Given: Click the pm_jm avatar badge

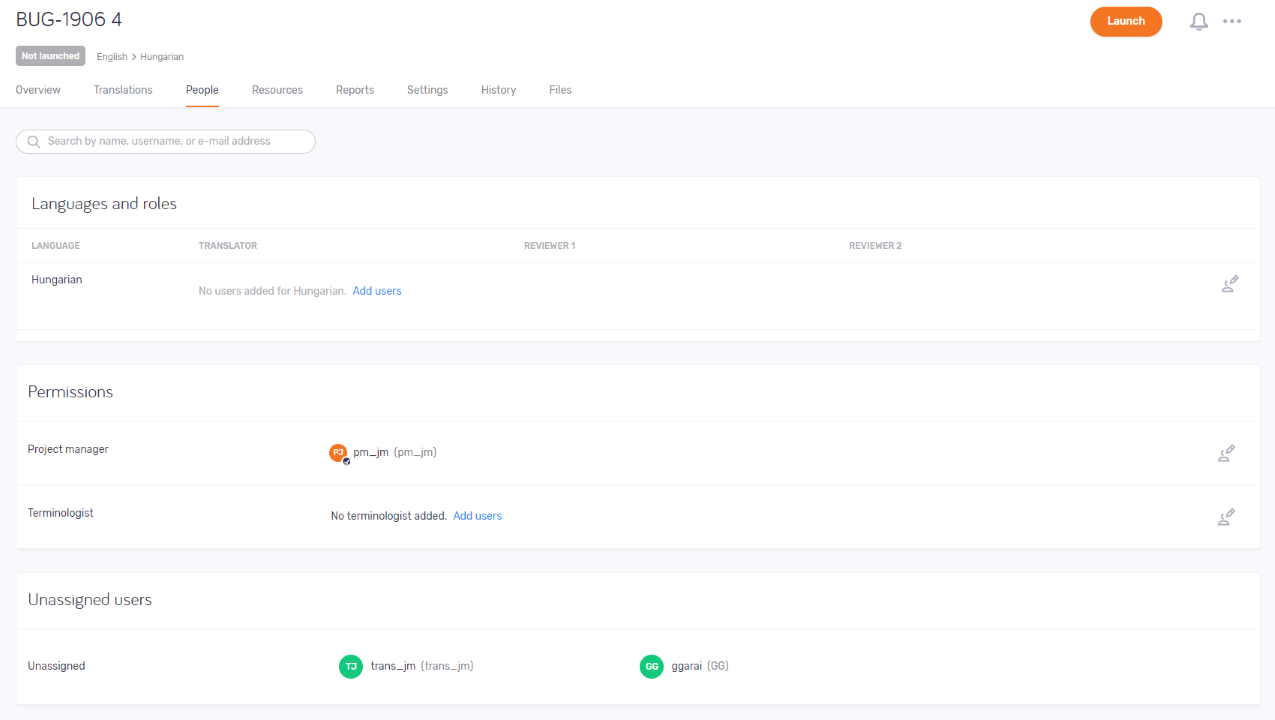Looking at the screenshot, I should click(x=338, y=452).
